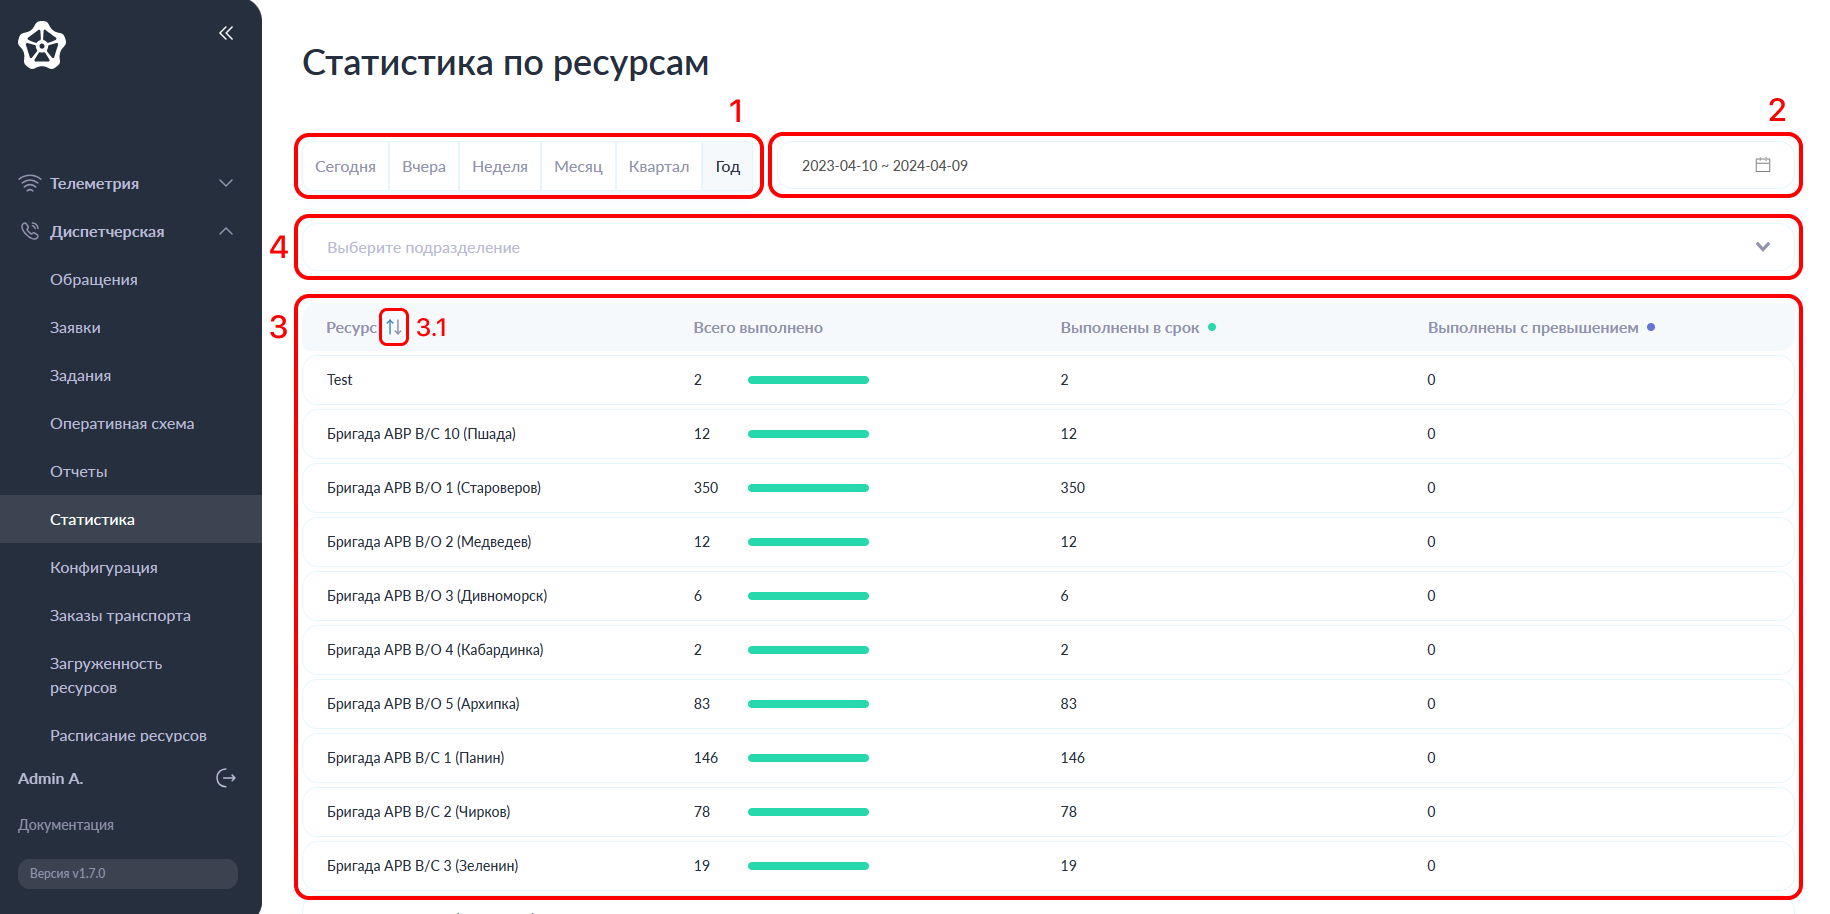1830x914 pixels.
Task: Open the Документация link
Action: tap(64, 825)
